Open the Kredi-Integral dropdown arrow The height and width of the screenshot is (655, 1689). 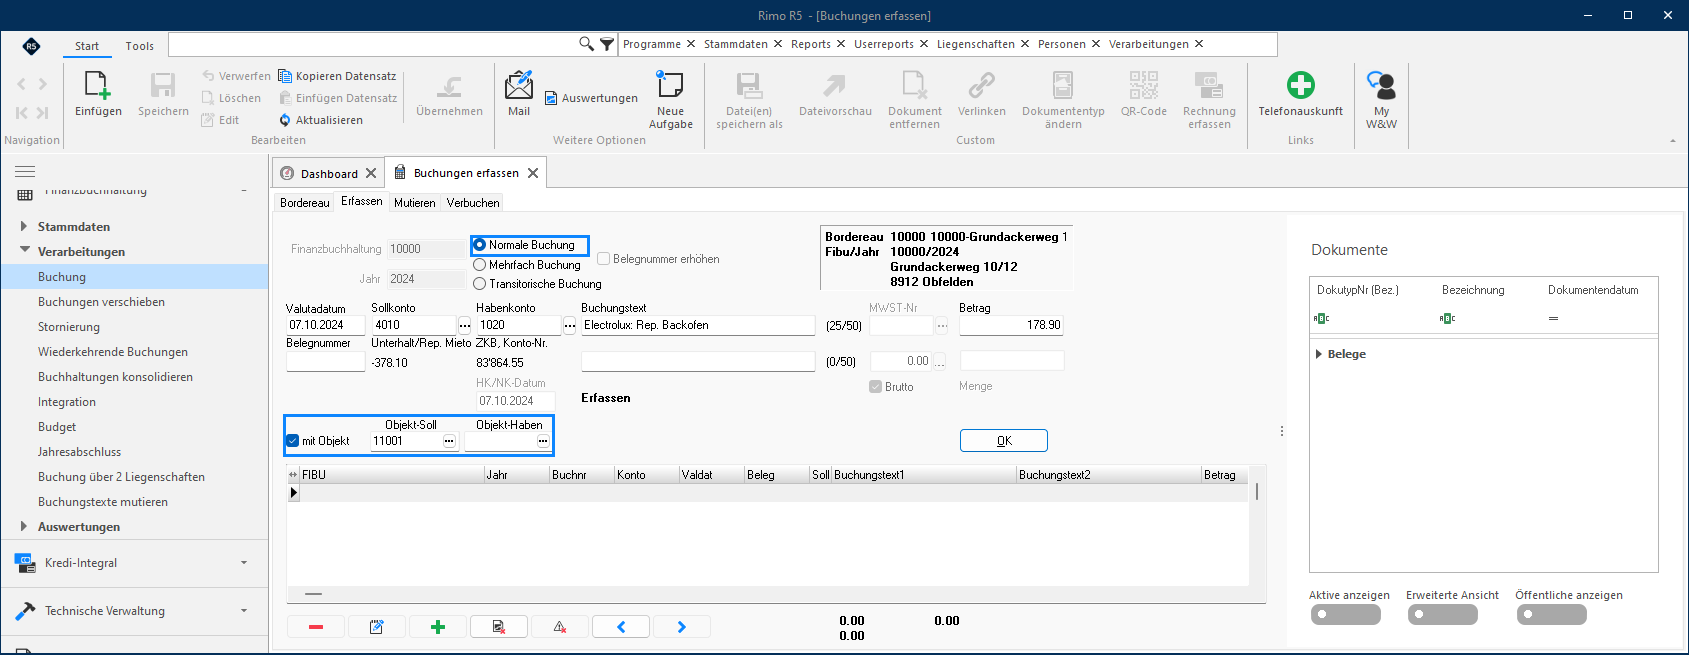click(244, 563)
